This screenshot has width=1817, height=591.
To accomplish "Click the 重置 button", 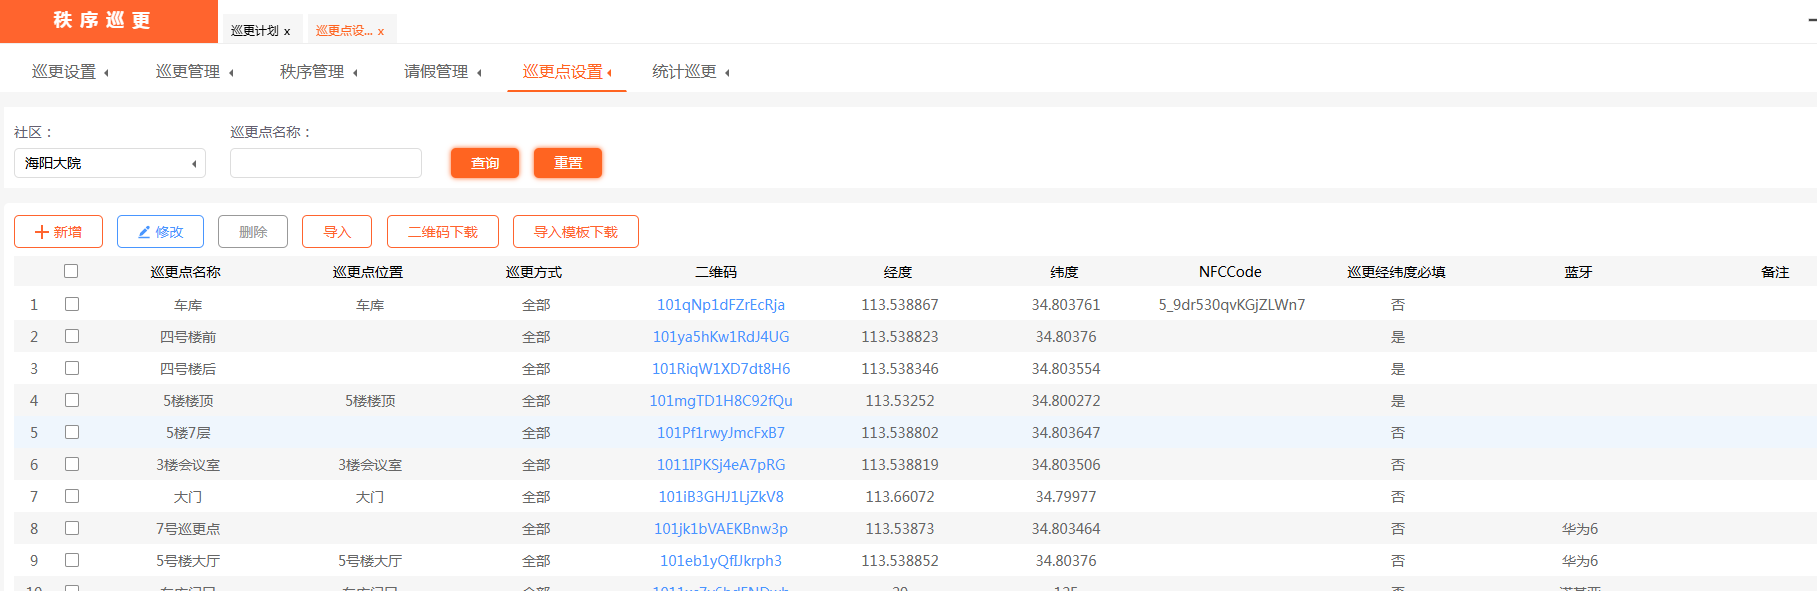I will pos(568,163).
